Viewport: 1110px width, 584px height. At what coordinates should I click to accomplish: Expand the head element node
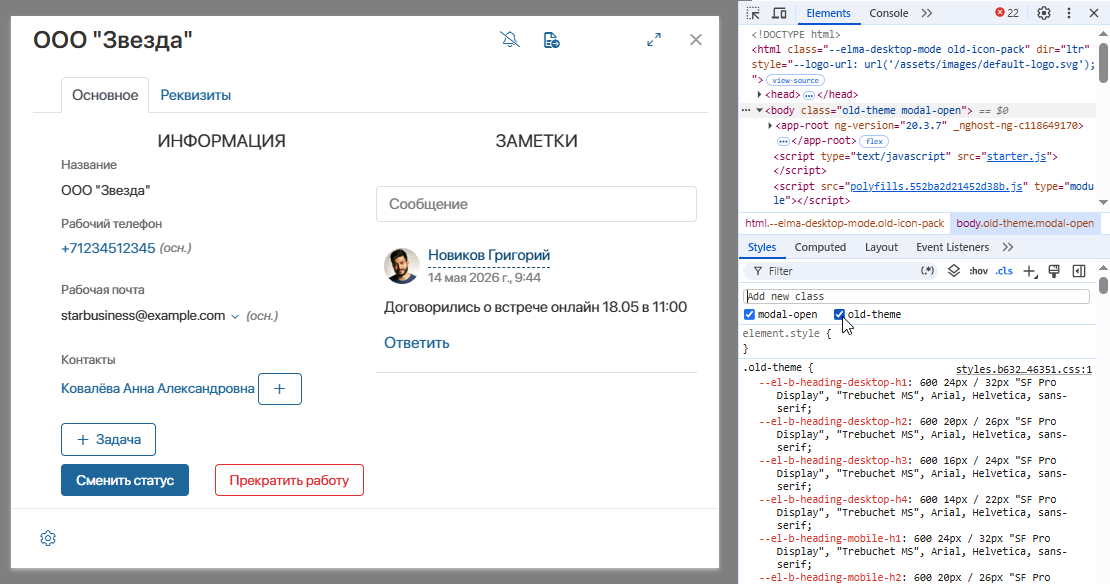pos(760,94)
